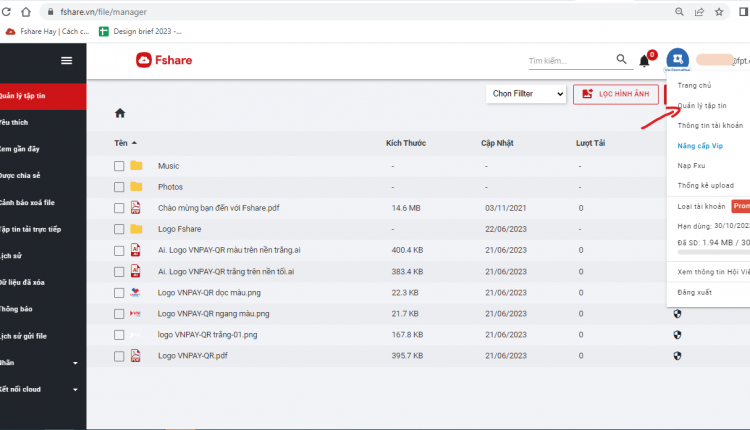Open Nạp Fxu in user menu
Image resolution: width=750 pixels, height=430 pixels.
[x=691, y=165]
